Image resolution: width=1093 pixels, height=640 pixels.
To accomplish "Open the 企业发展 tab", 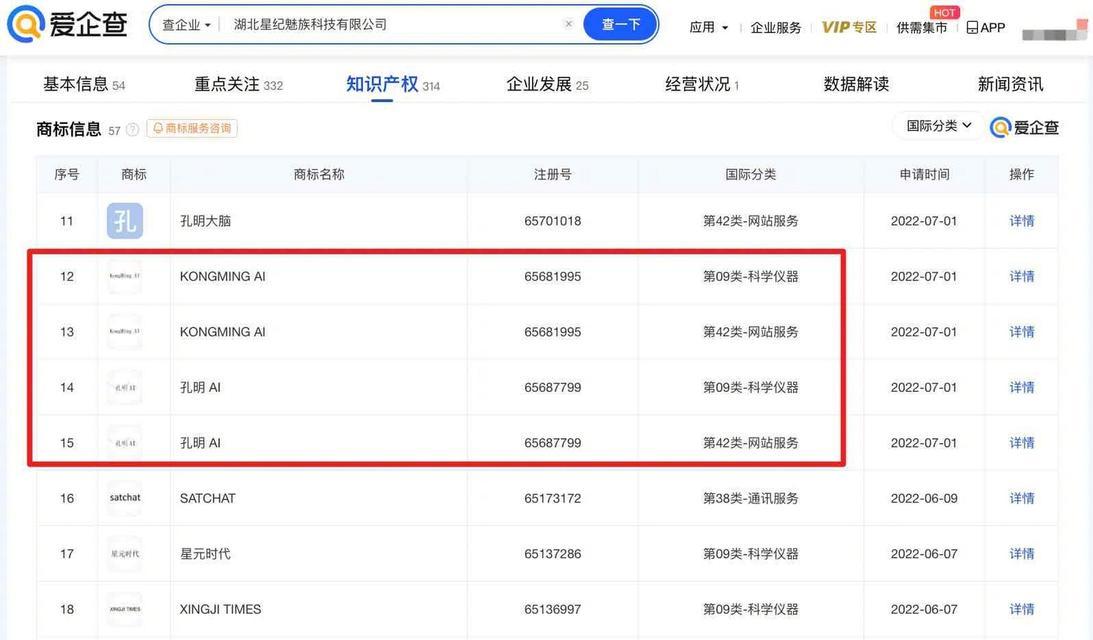I will pos(547,84).
